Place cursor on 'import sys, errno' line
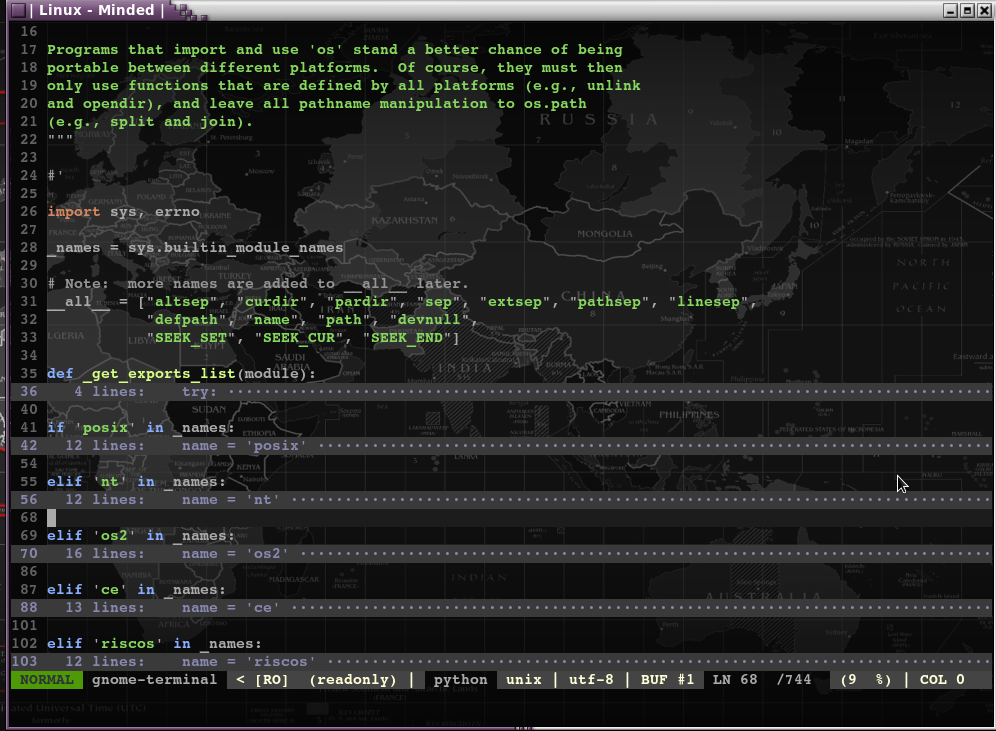This screenshot has height=731, width=996. [x=123, y=211]
